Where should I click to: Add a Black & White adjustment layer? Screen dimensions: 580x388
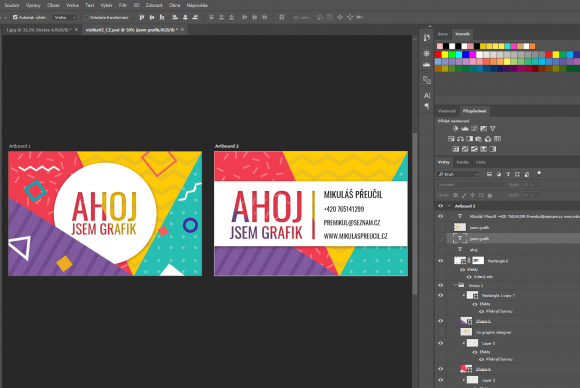click(469, 139)
